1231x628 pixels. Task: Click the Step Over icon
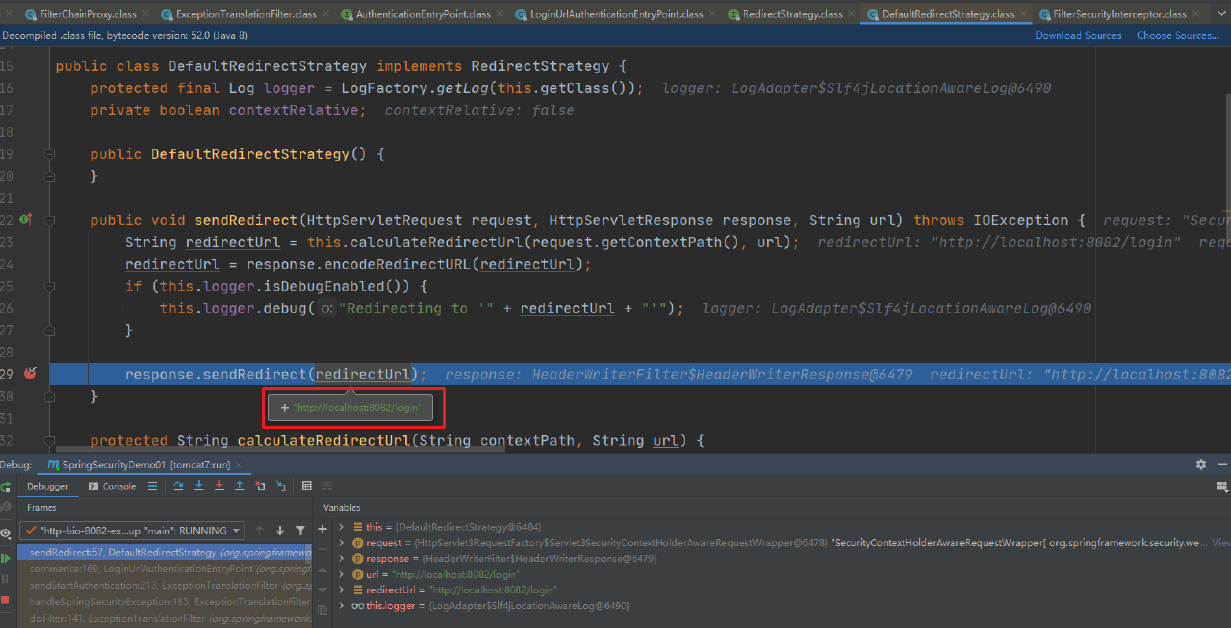pos(178,486)
